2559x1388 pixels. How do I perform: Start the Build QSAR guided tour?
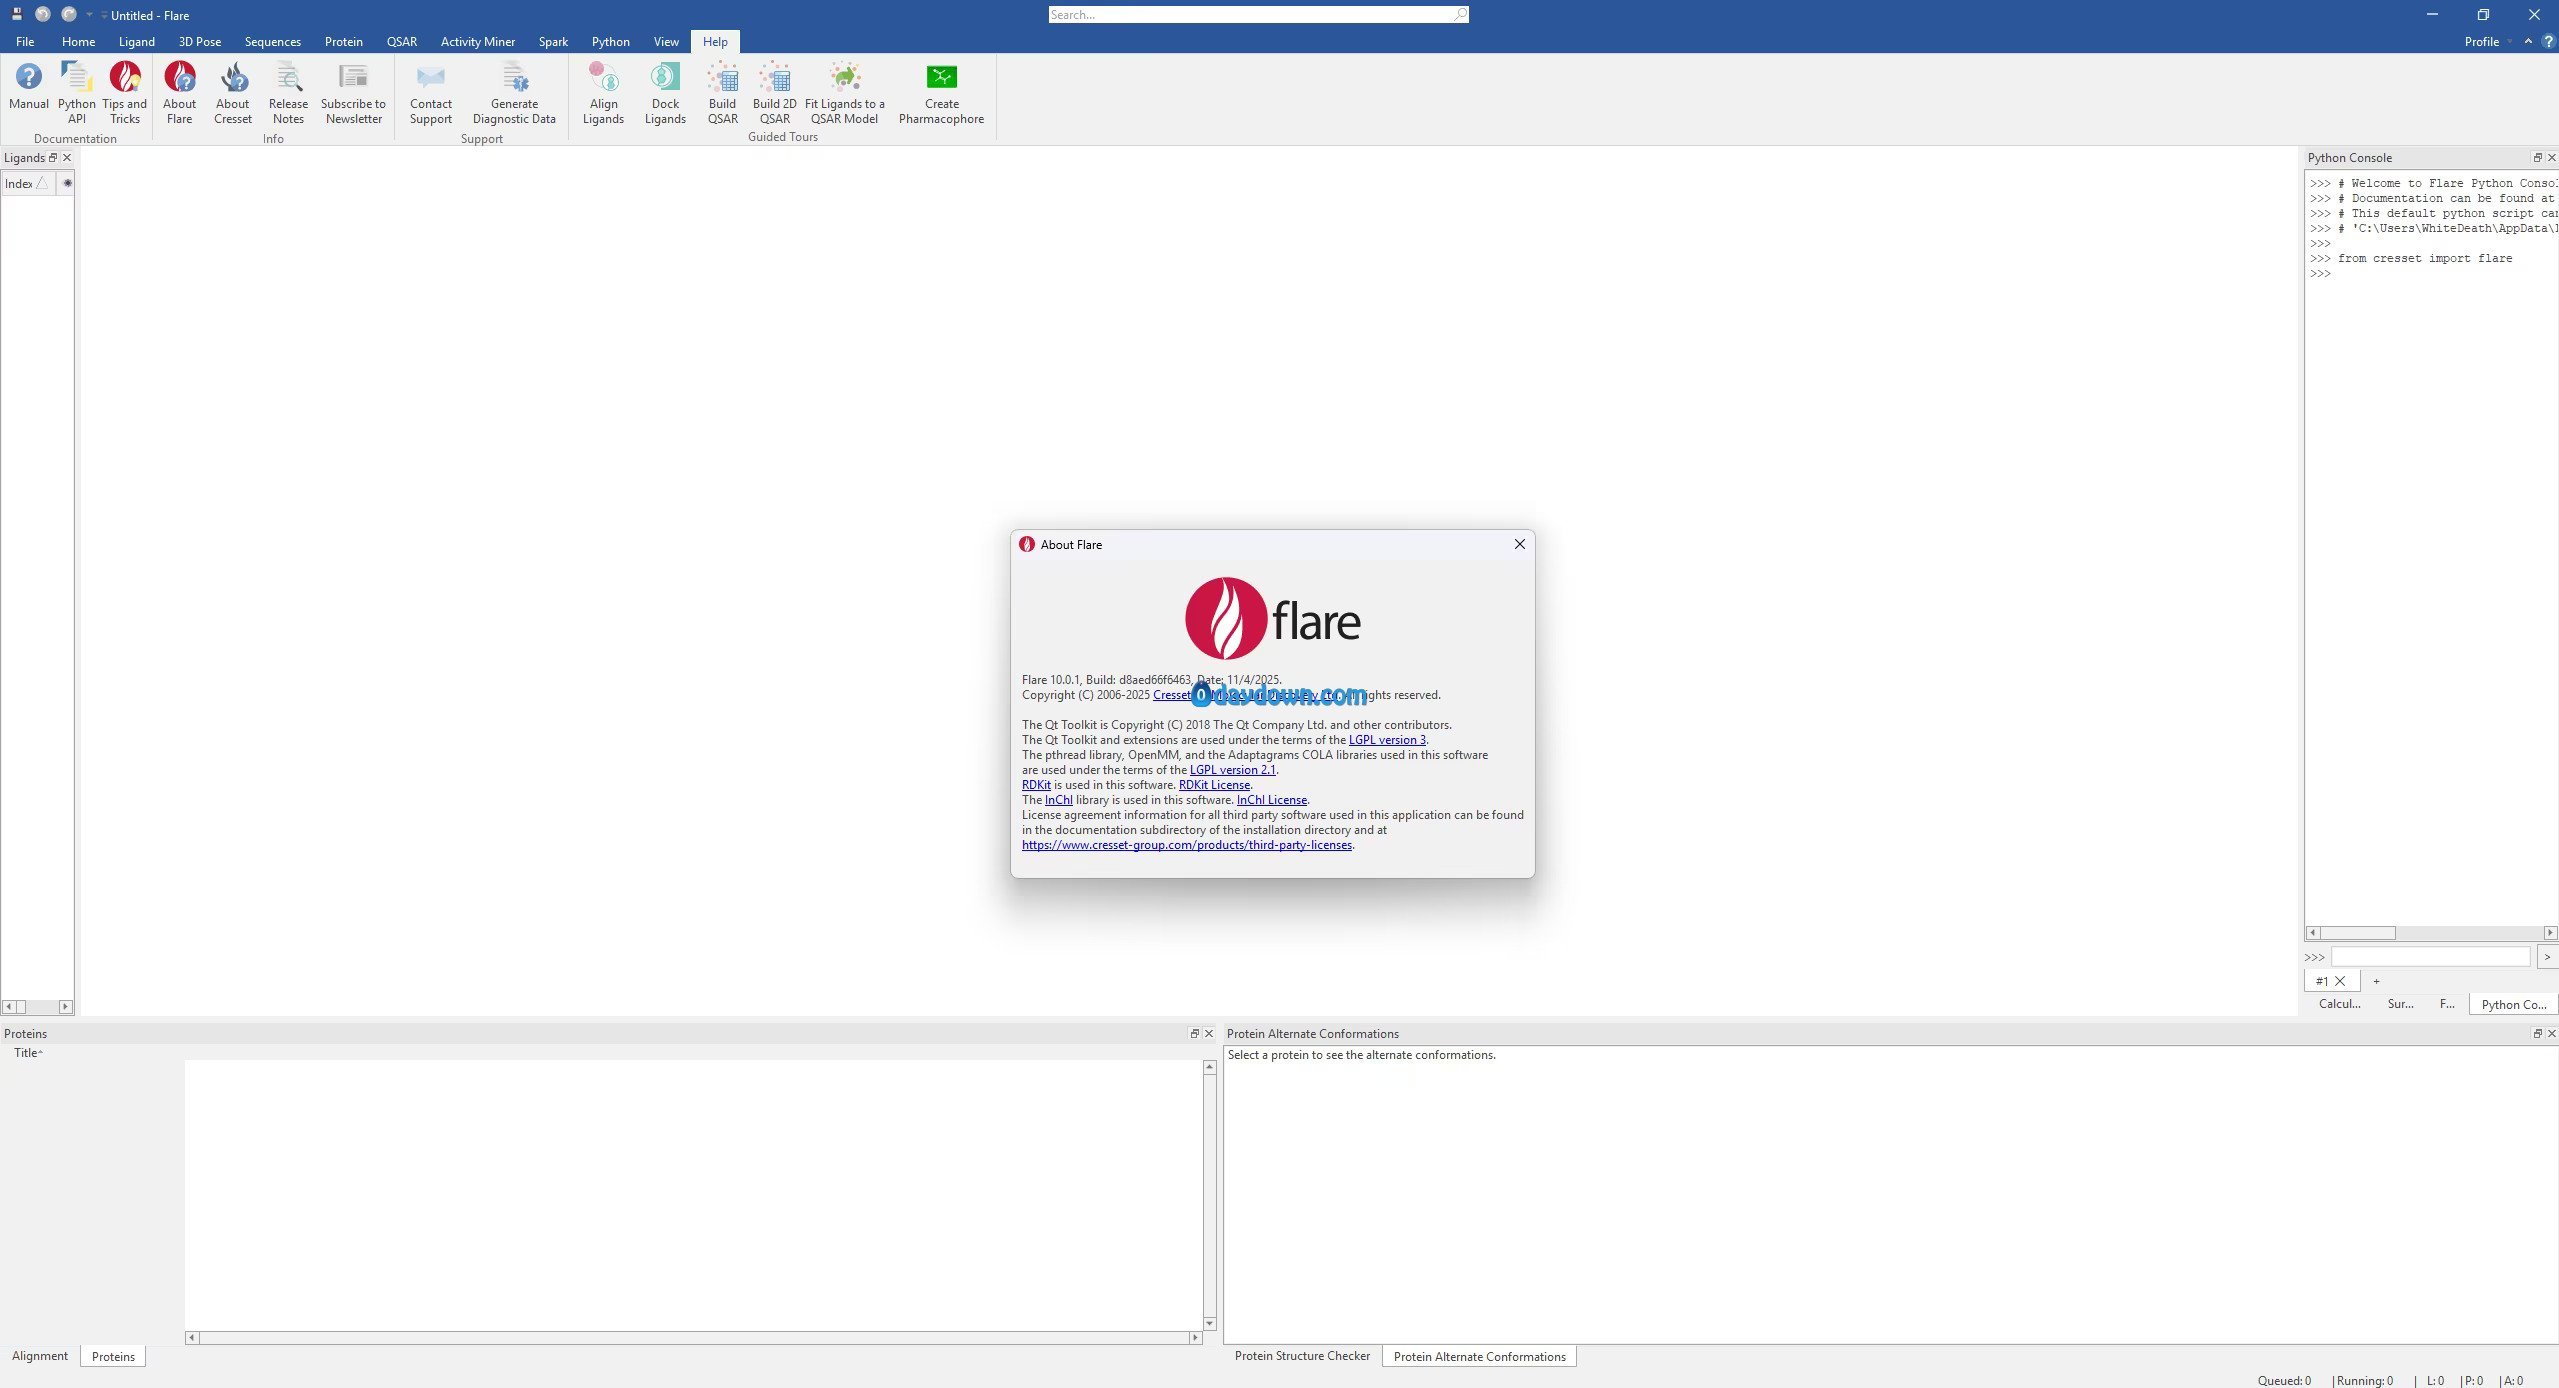[722, 92]
